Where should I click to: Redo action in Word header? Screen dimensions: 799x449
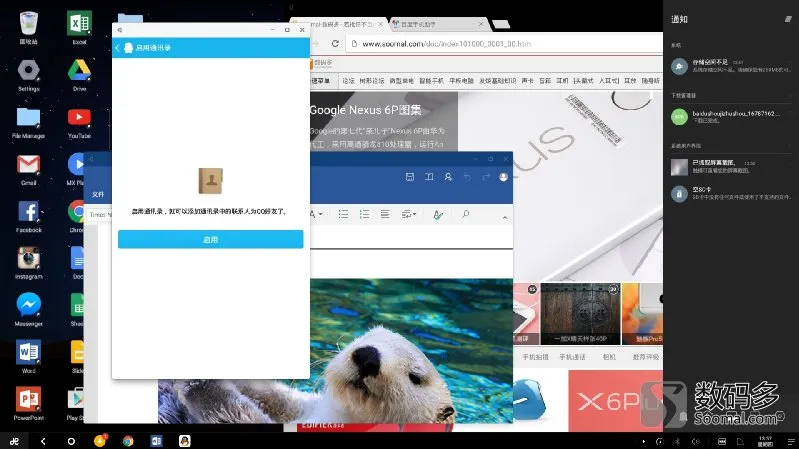click(486, 177)
